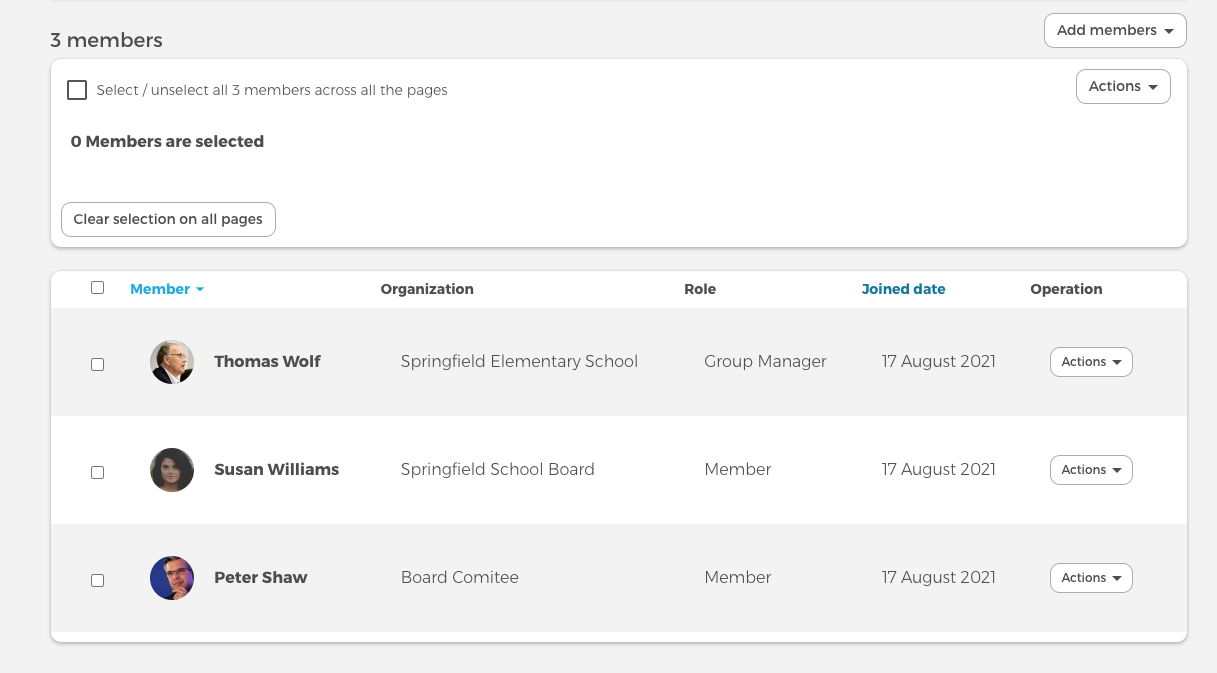Click Thomas Wolf's avatar photo
The width and height of the screenshot is (1217, 673).
click(172, 362)
